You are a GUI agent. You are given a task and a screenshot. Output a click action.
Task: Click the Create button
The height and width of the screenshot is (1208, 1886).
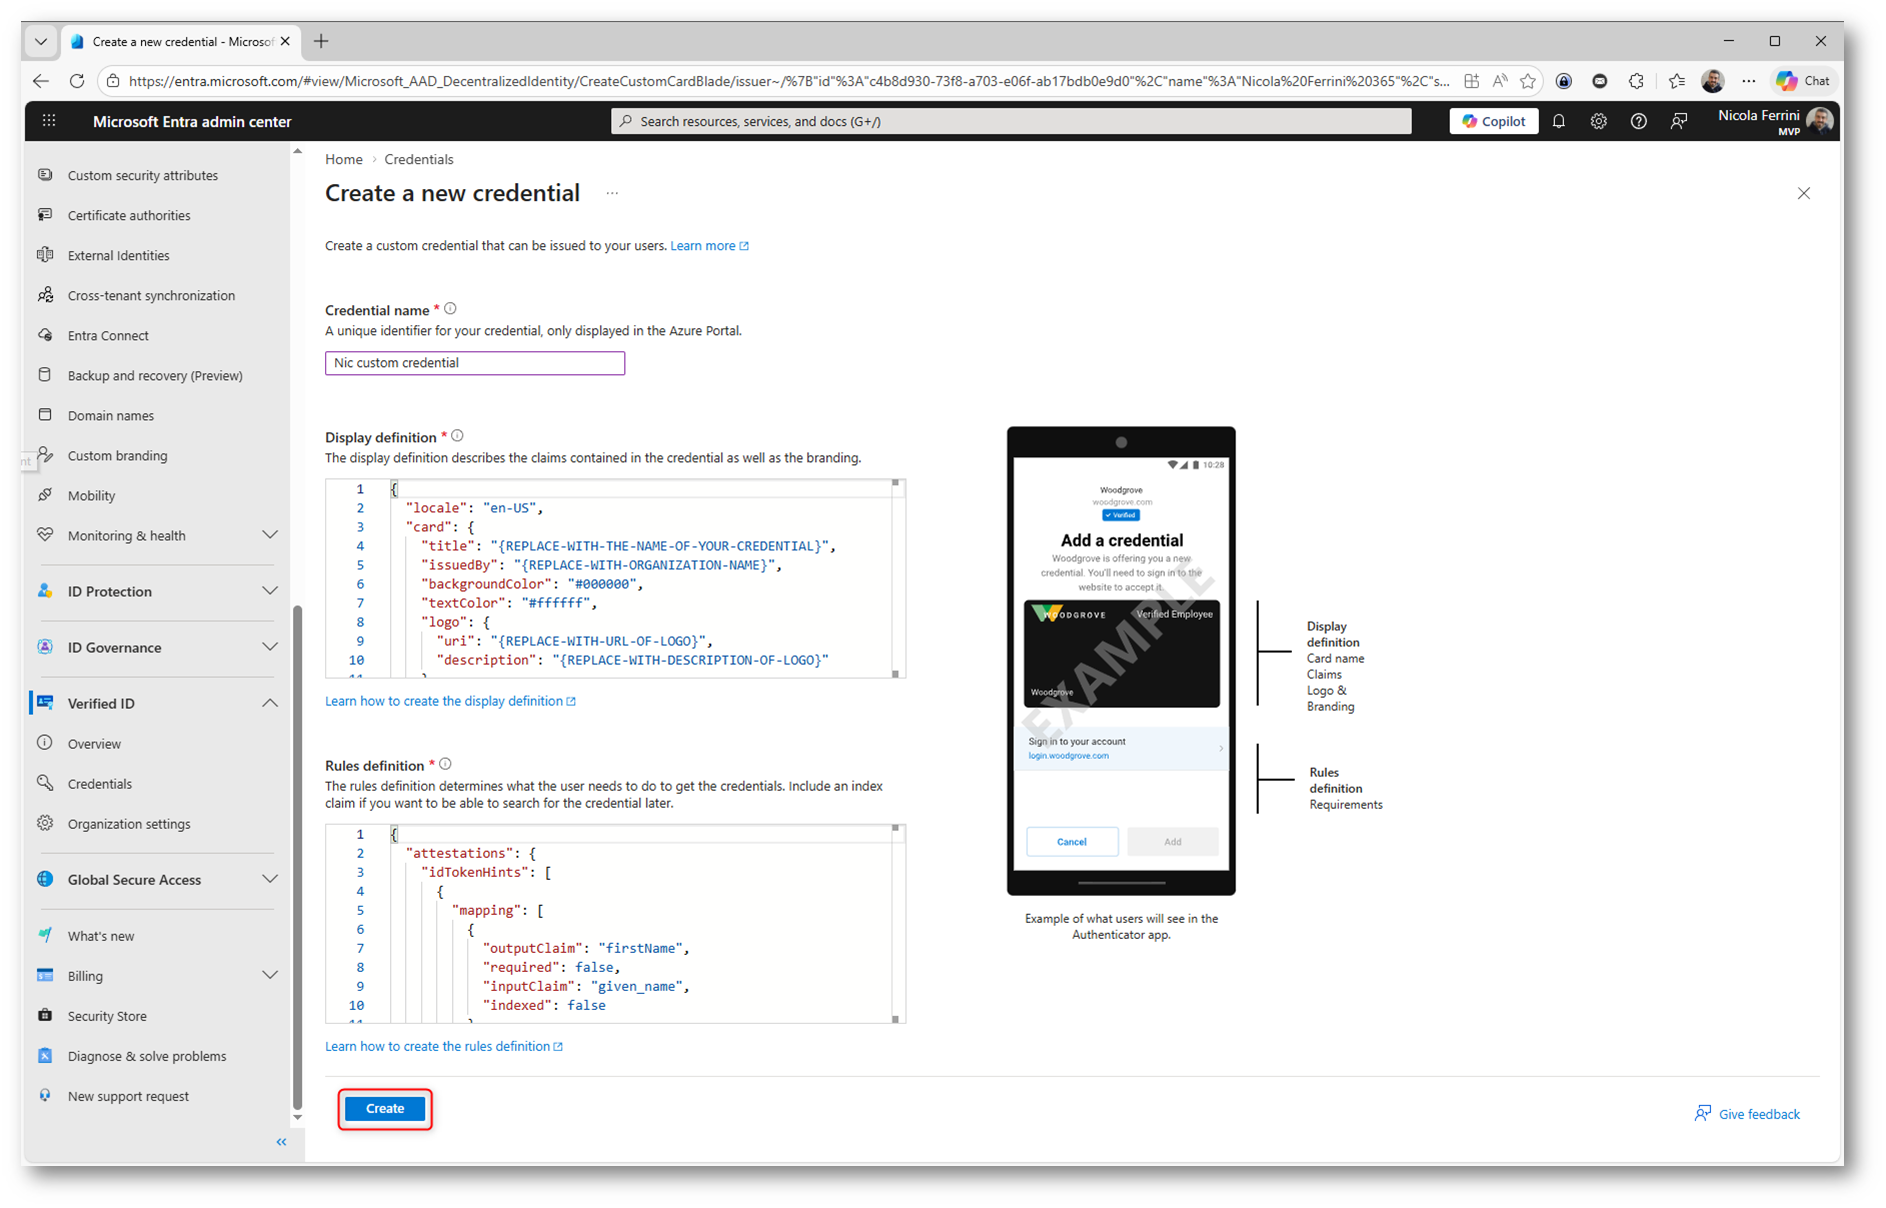(x=385, y=1108)
